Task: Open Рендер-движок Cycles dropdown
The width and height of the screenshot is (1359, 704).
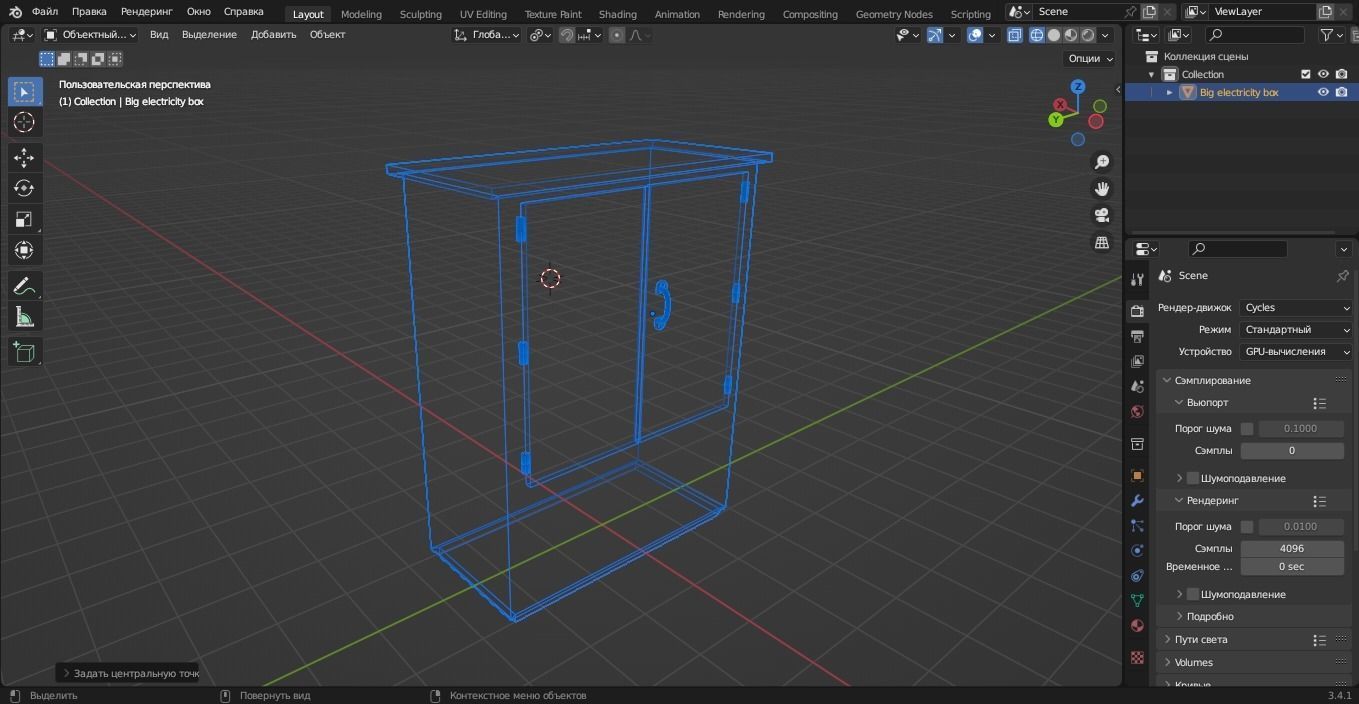Action: point(1297,307)
